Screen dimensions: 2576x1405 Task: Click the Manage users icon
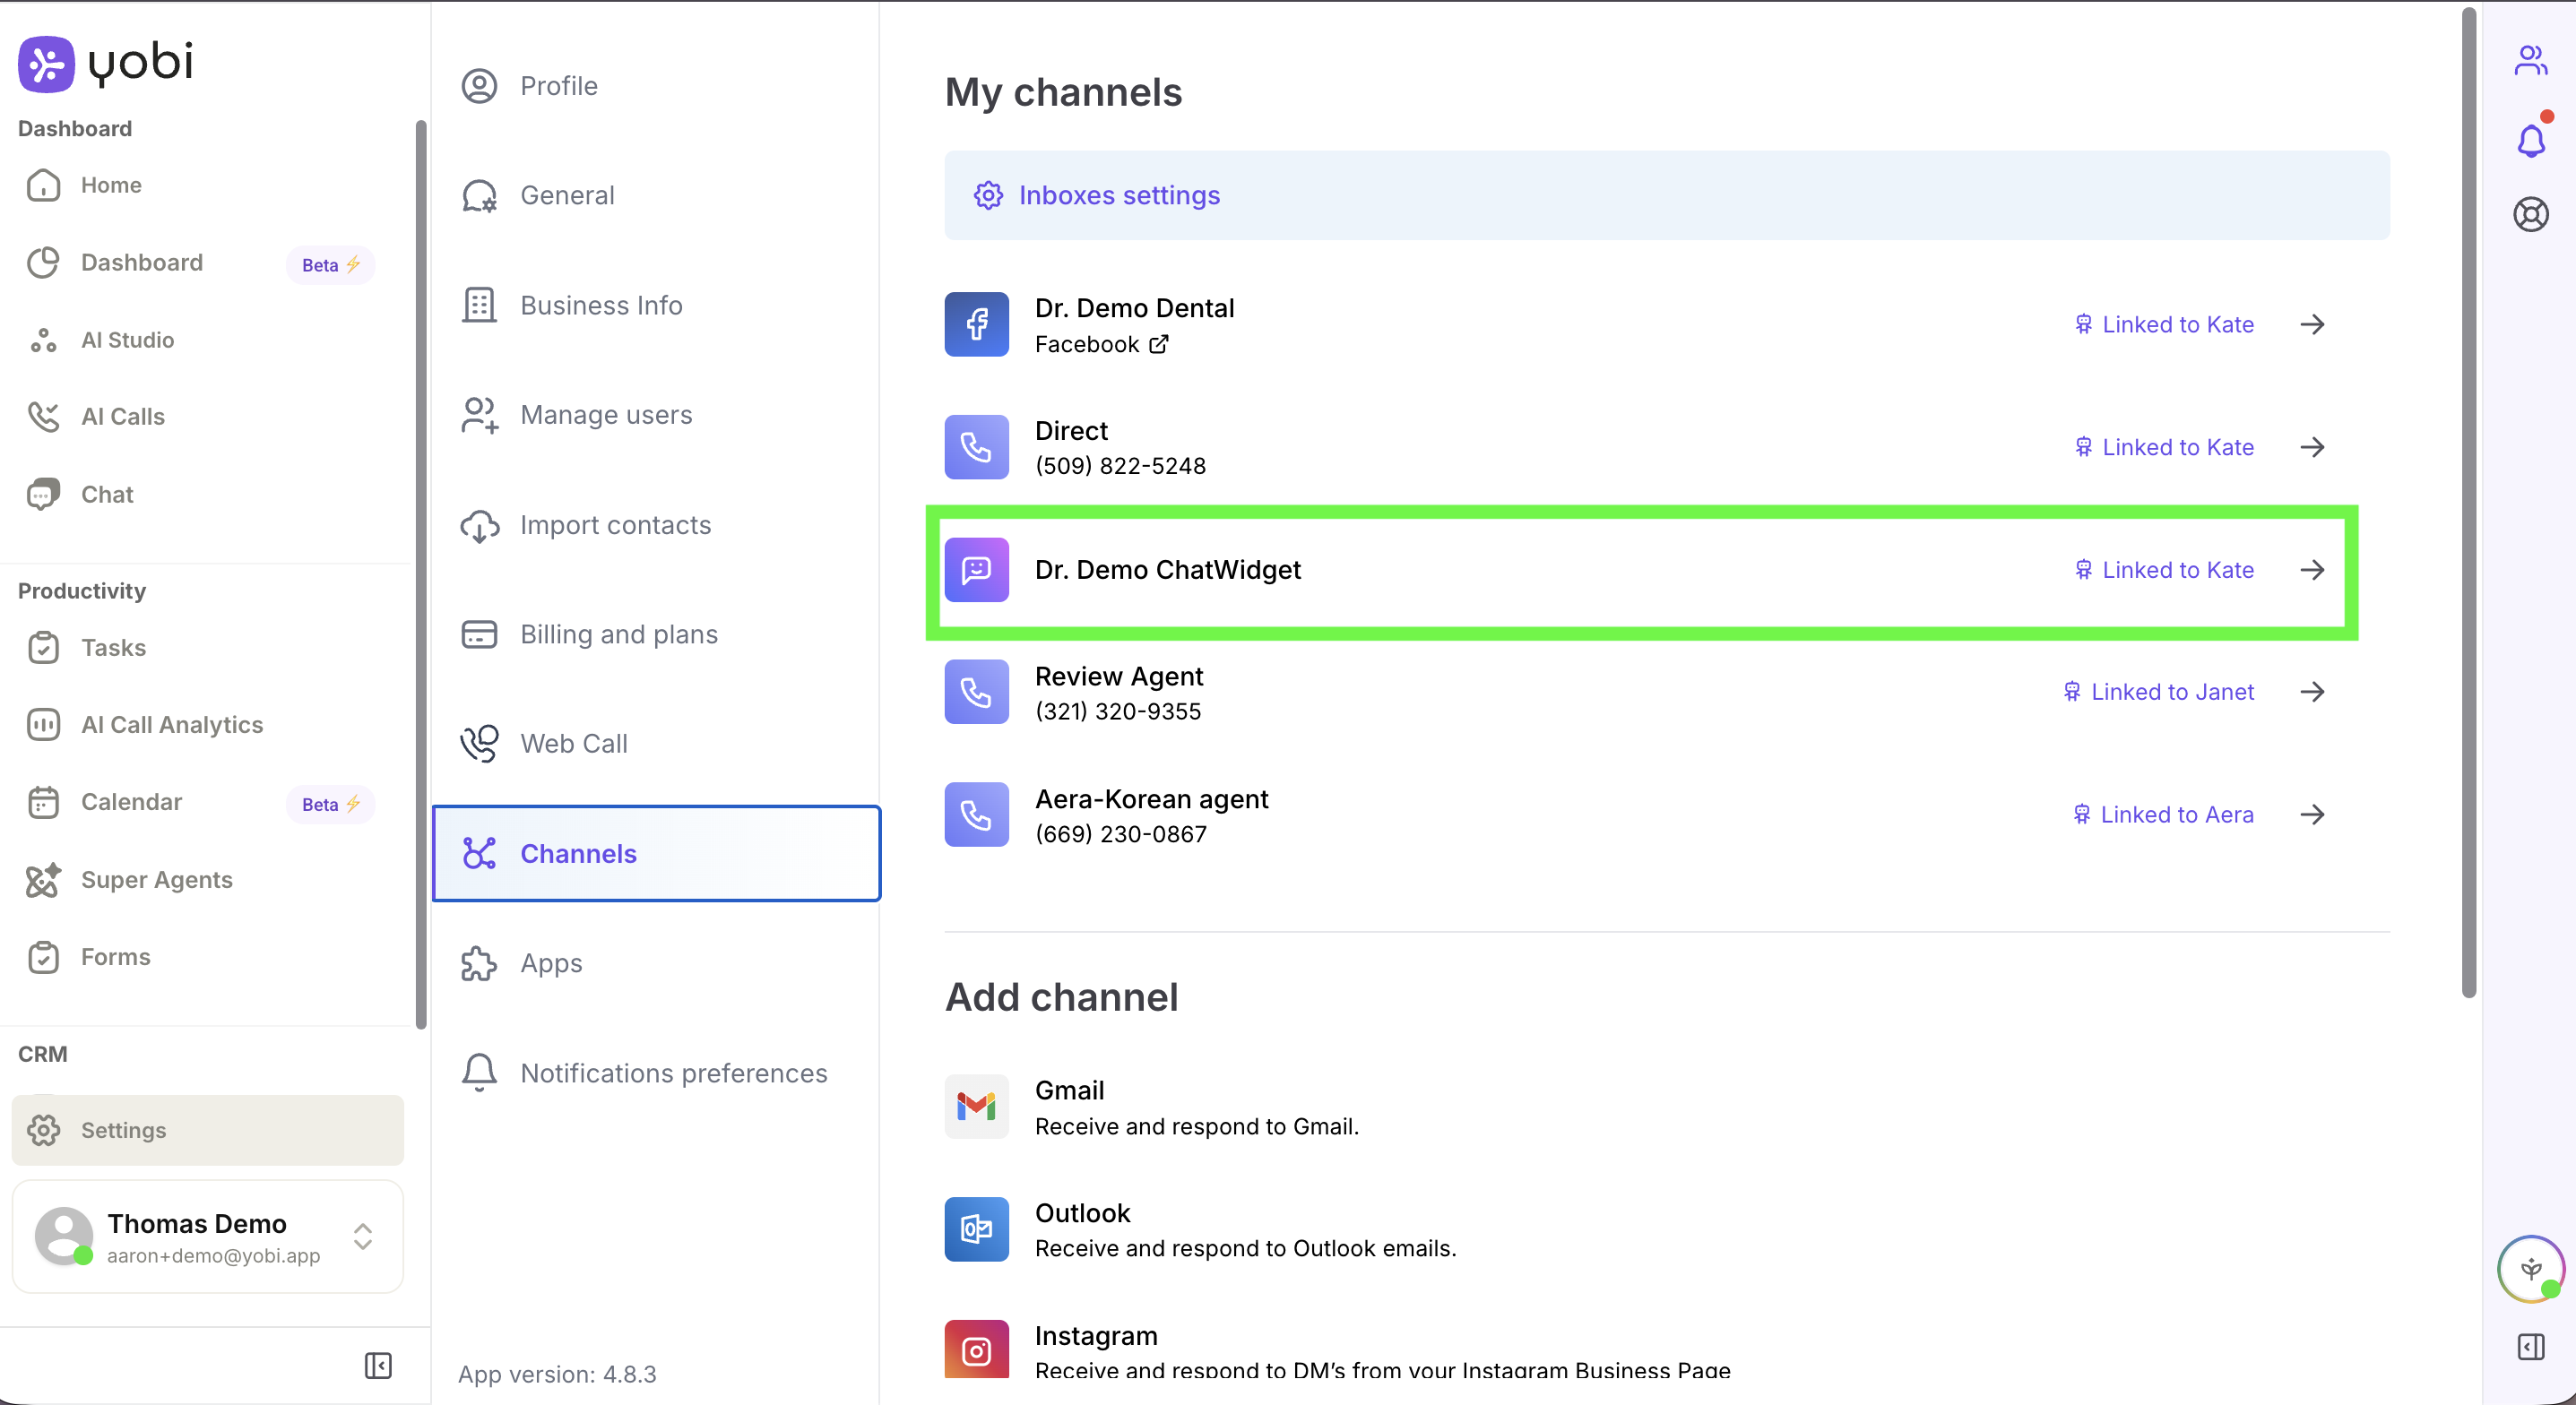pos(479,415)
